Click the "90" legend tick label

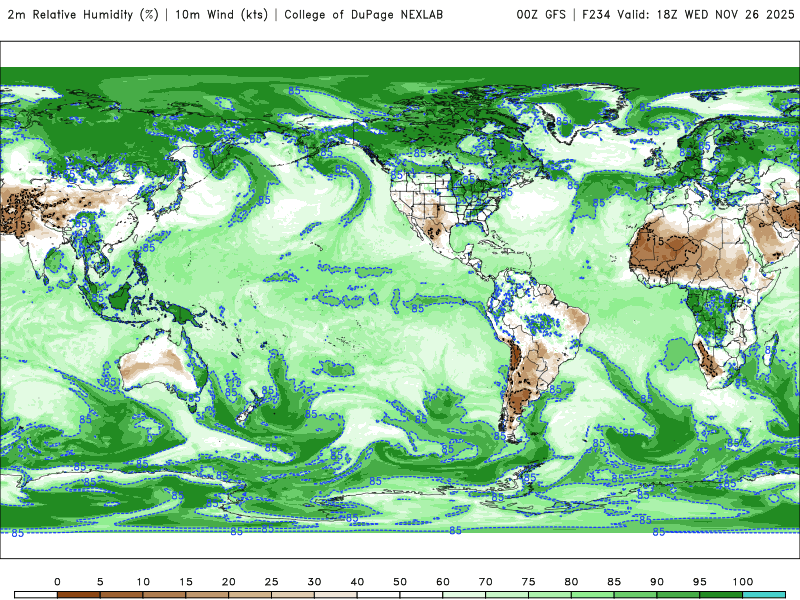tap(657, 582)
